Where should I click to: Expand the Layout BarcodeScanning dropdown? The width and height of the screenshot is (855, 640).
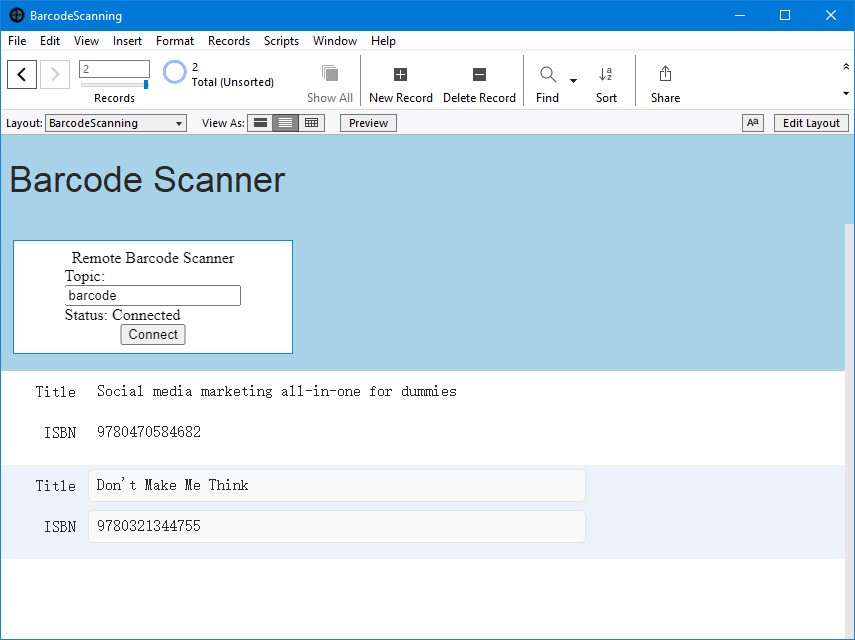116,123
